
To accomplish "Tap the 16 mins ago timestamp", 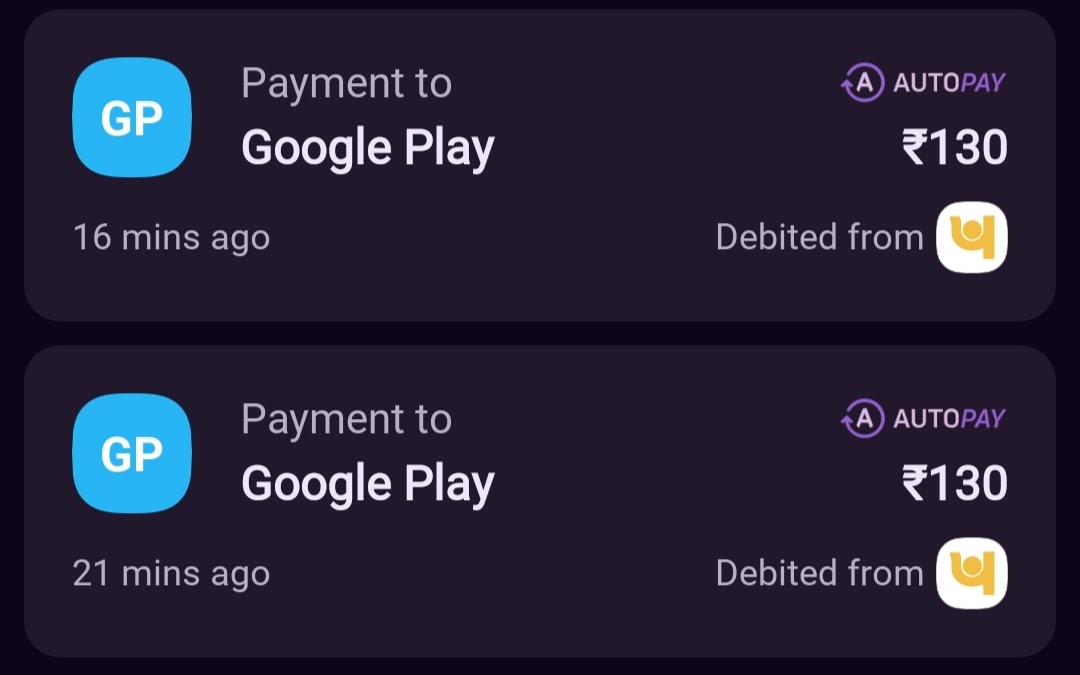I will (x=172, y=236).
